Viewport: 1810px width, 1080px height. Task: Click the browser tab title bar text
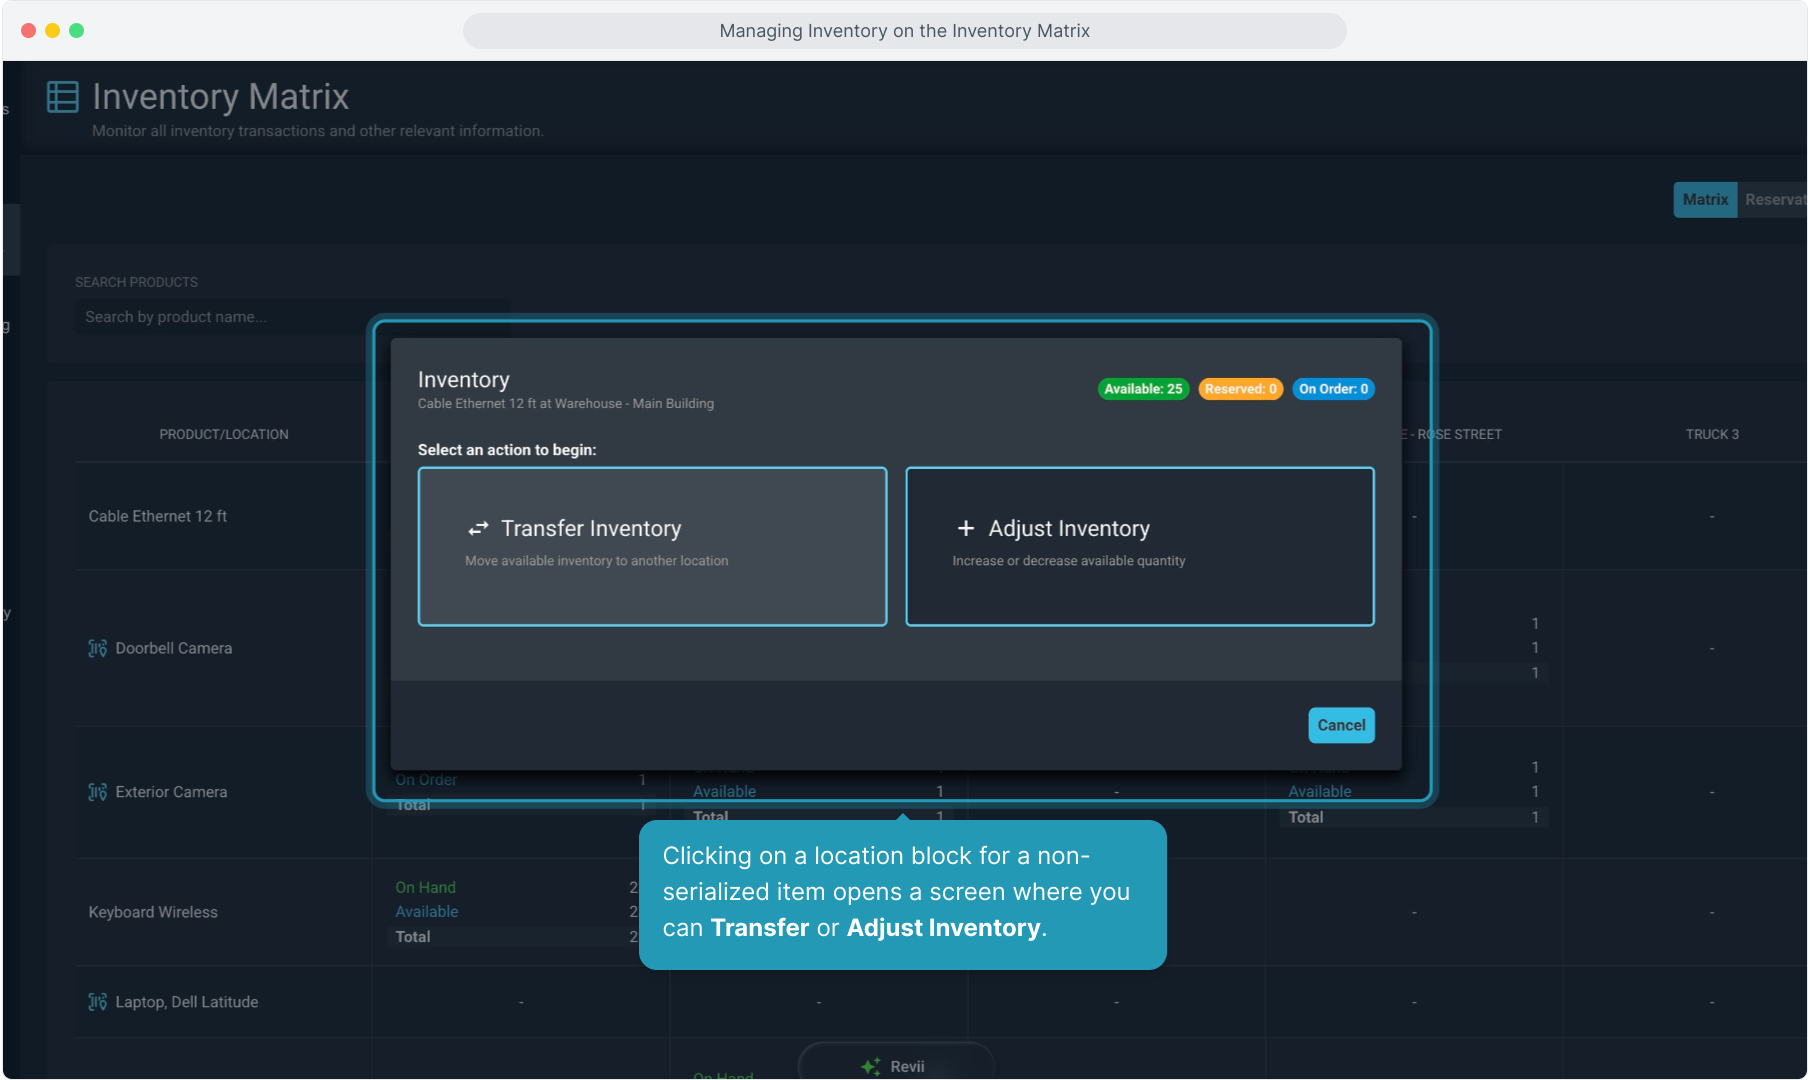905,31
